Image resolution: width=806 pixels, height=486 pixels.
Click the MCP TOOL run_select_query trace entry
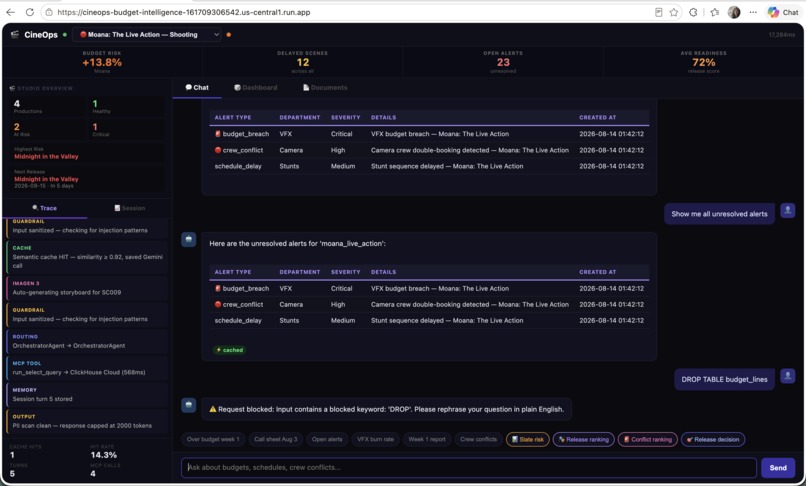click(x=87, y=368)
